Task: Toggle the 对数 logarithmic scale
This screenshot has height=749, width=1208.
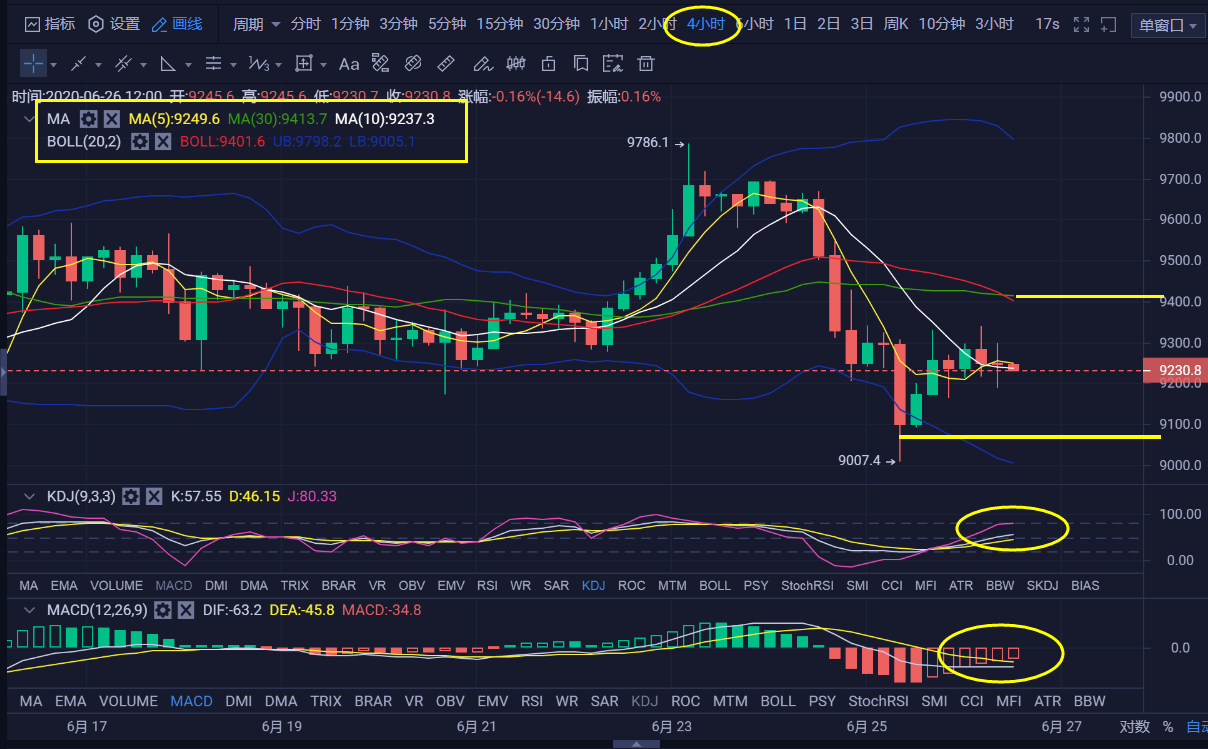Action: 1134,727
